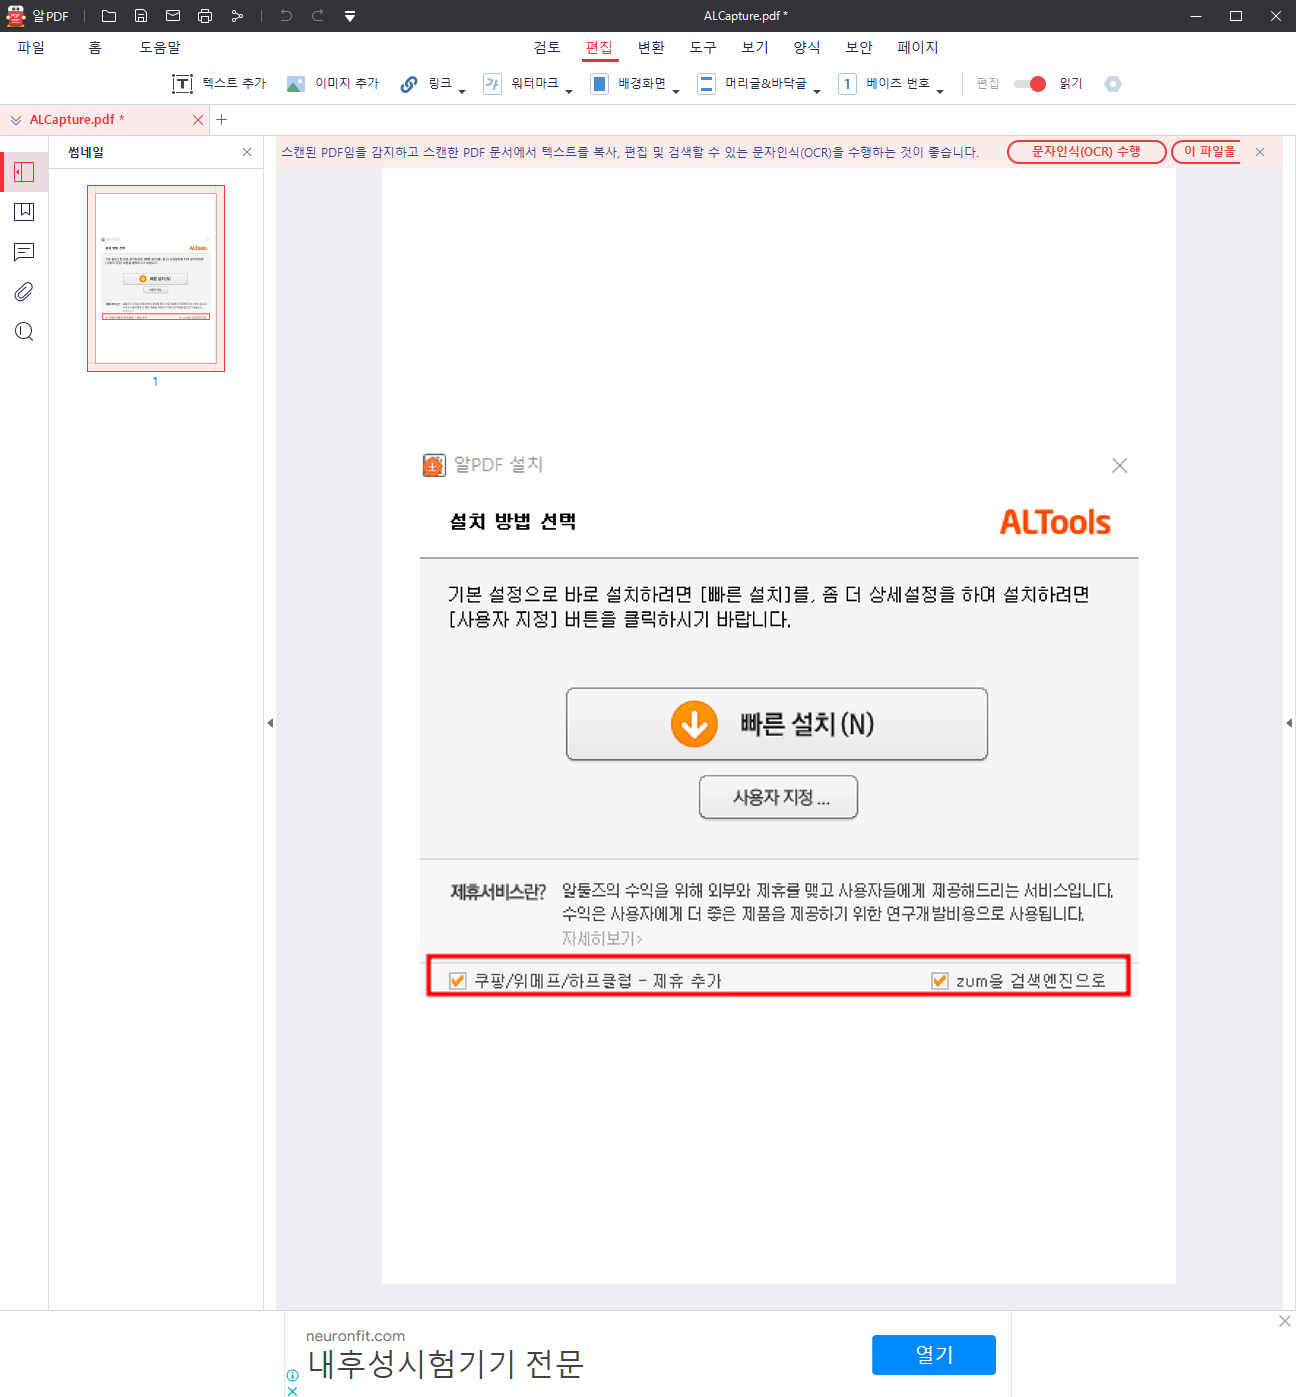Click the 알PDF app logo
This screenshot has height=1397, width=1296.
click(15, 16)
